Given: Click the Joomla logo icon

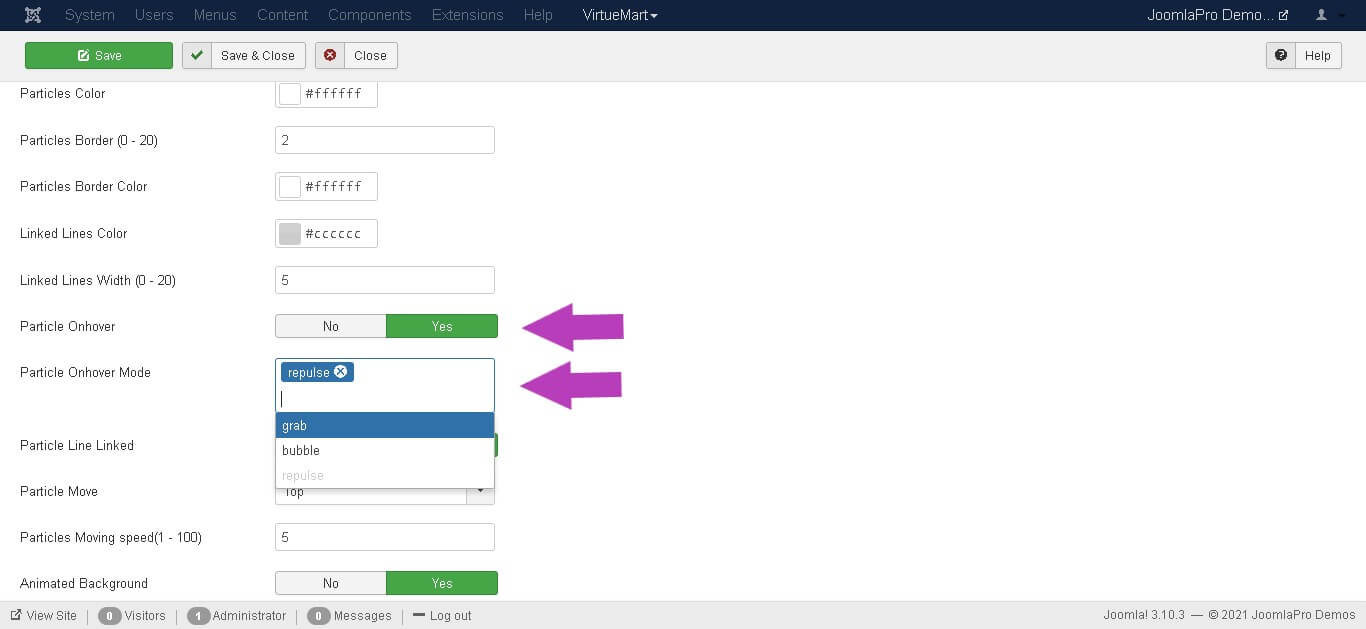Looking at the screenshot, I should click(34, 15).
